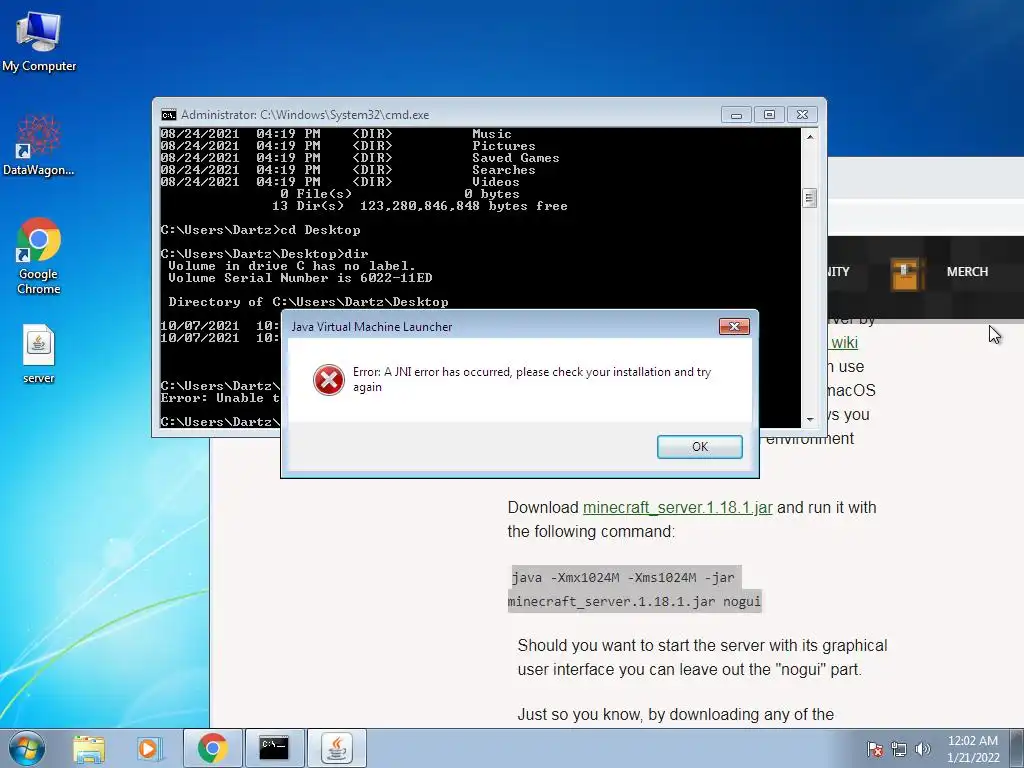The image size is (1024, 768).
Task: Click the '13 Dir(s) 123,280,846,848 bytes free' line
Action: coord(419,206)
